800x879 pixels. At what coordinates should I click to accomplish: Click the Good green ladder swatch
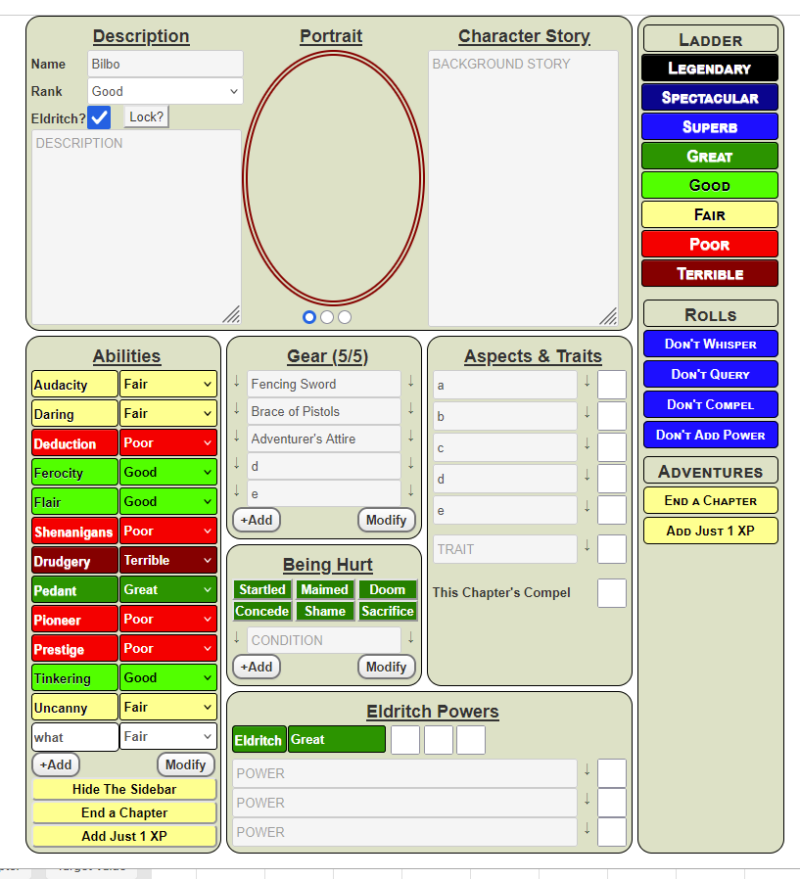pos(710,185)
